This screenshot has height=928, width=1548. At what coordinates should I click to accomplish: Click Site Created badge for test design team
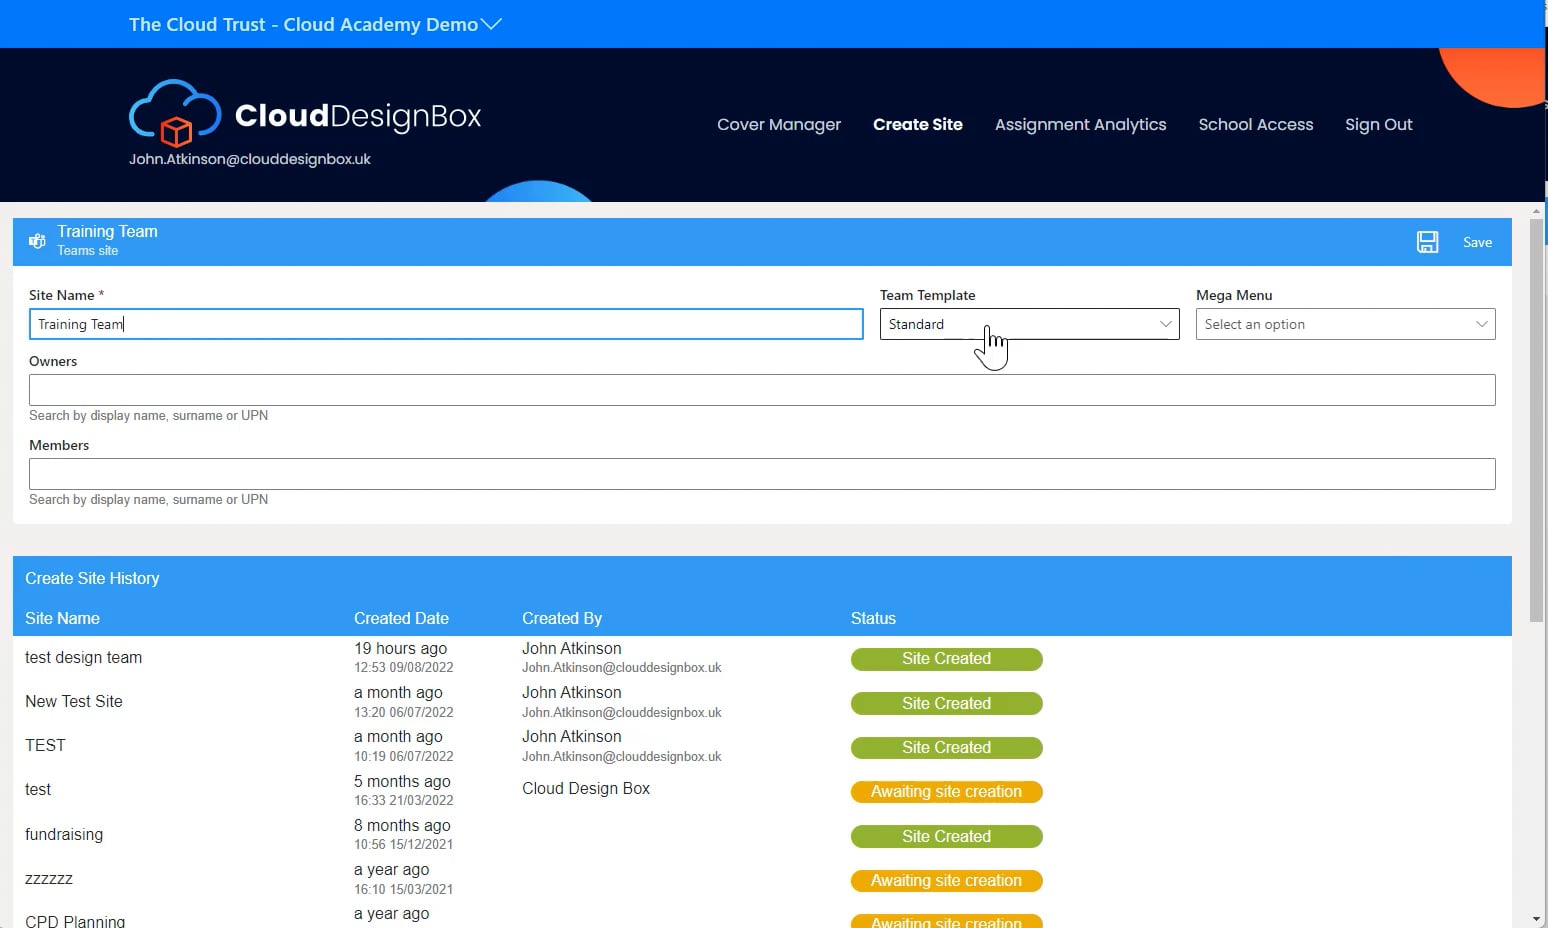click(946, 659)
